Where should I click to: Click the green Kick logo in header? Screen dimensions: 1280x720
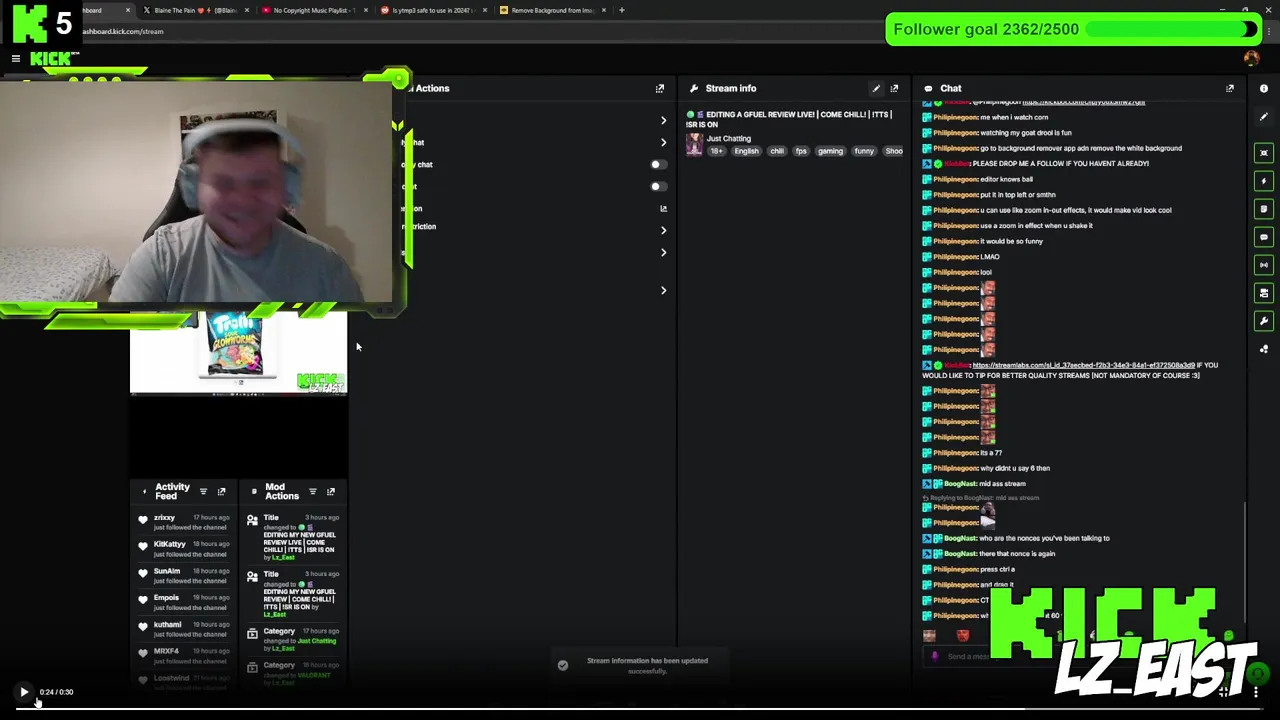(52, 59)
